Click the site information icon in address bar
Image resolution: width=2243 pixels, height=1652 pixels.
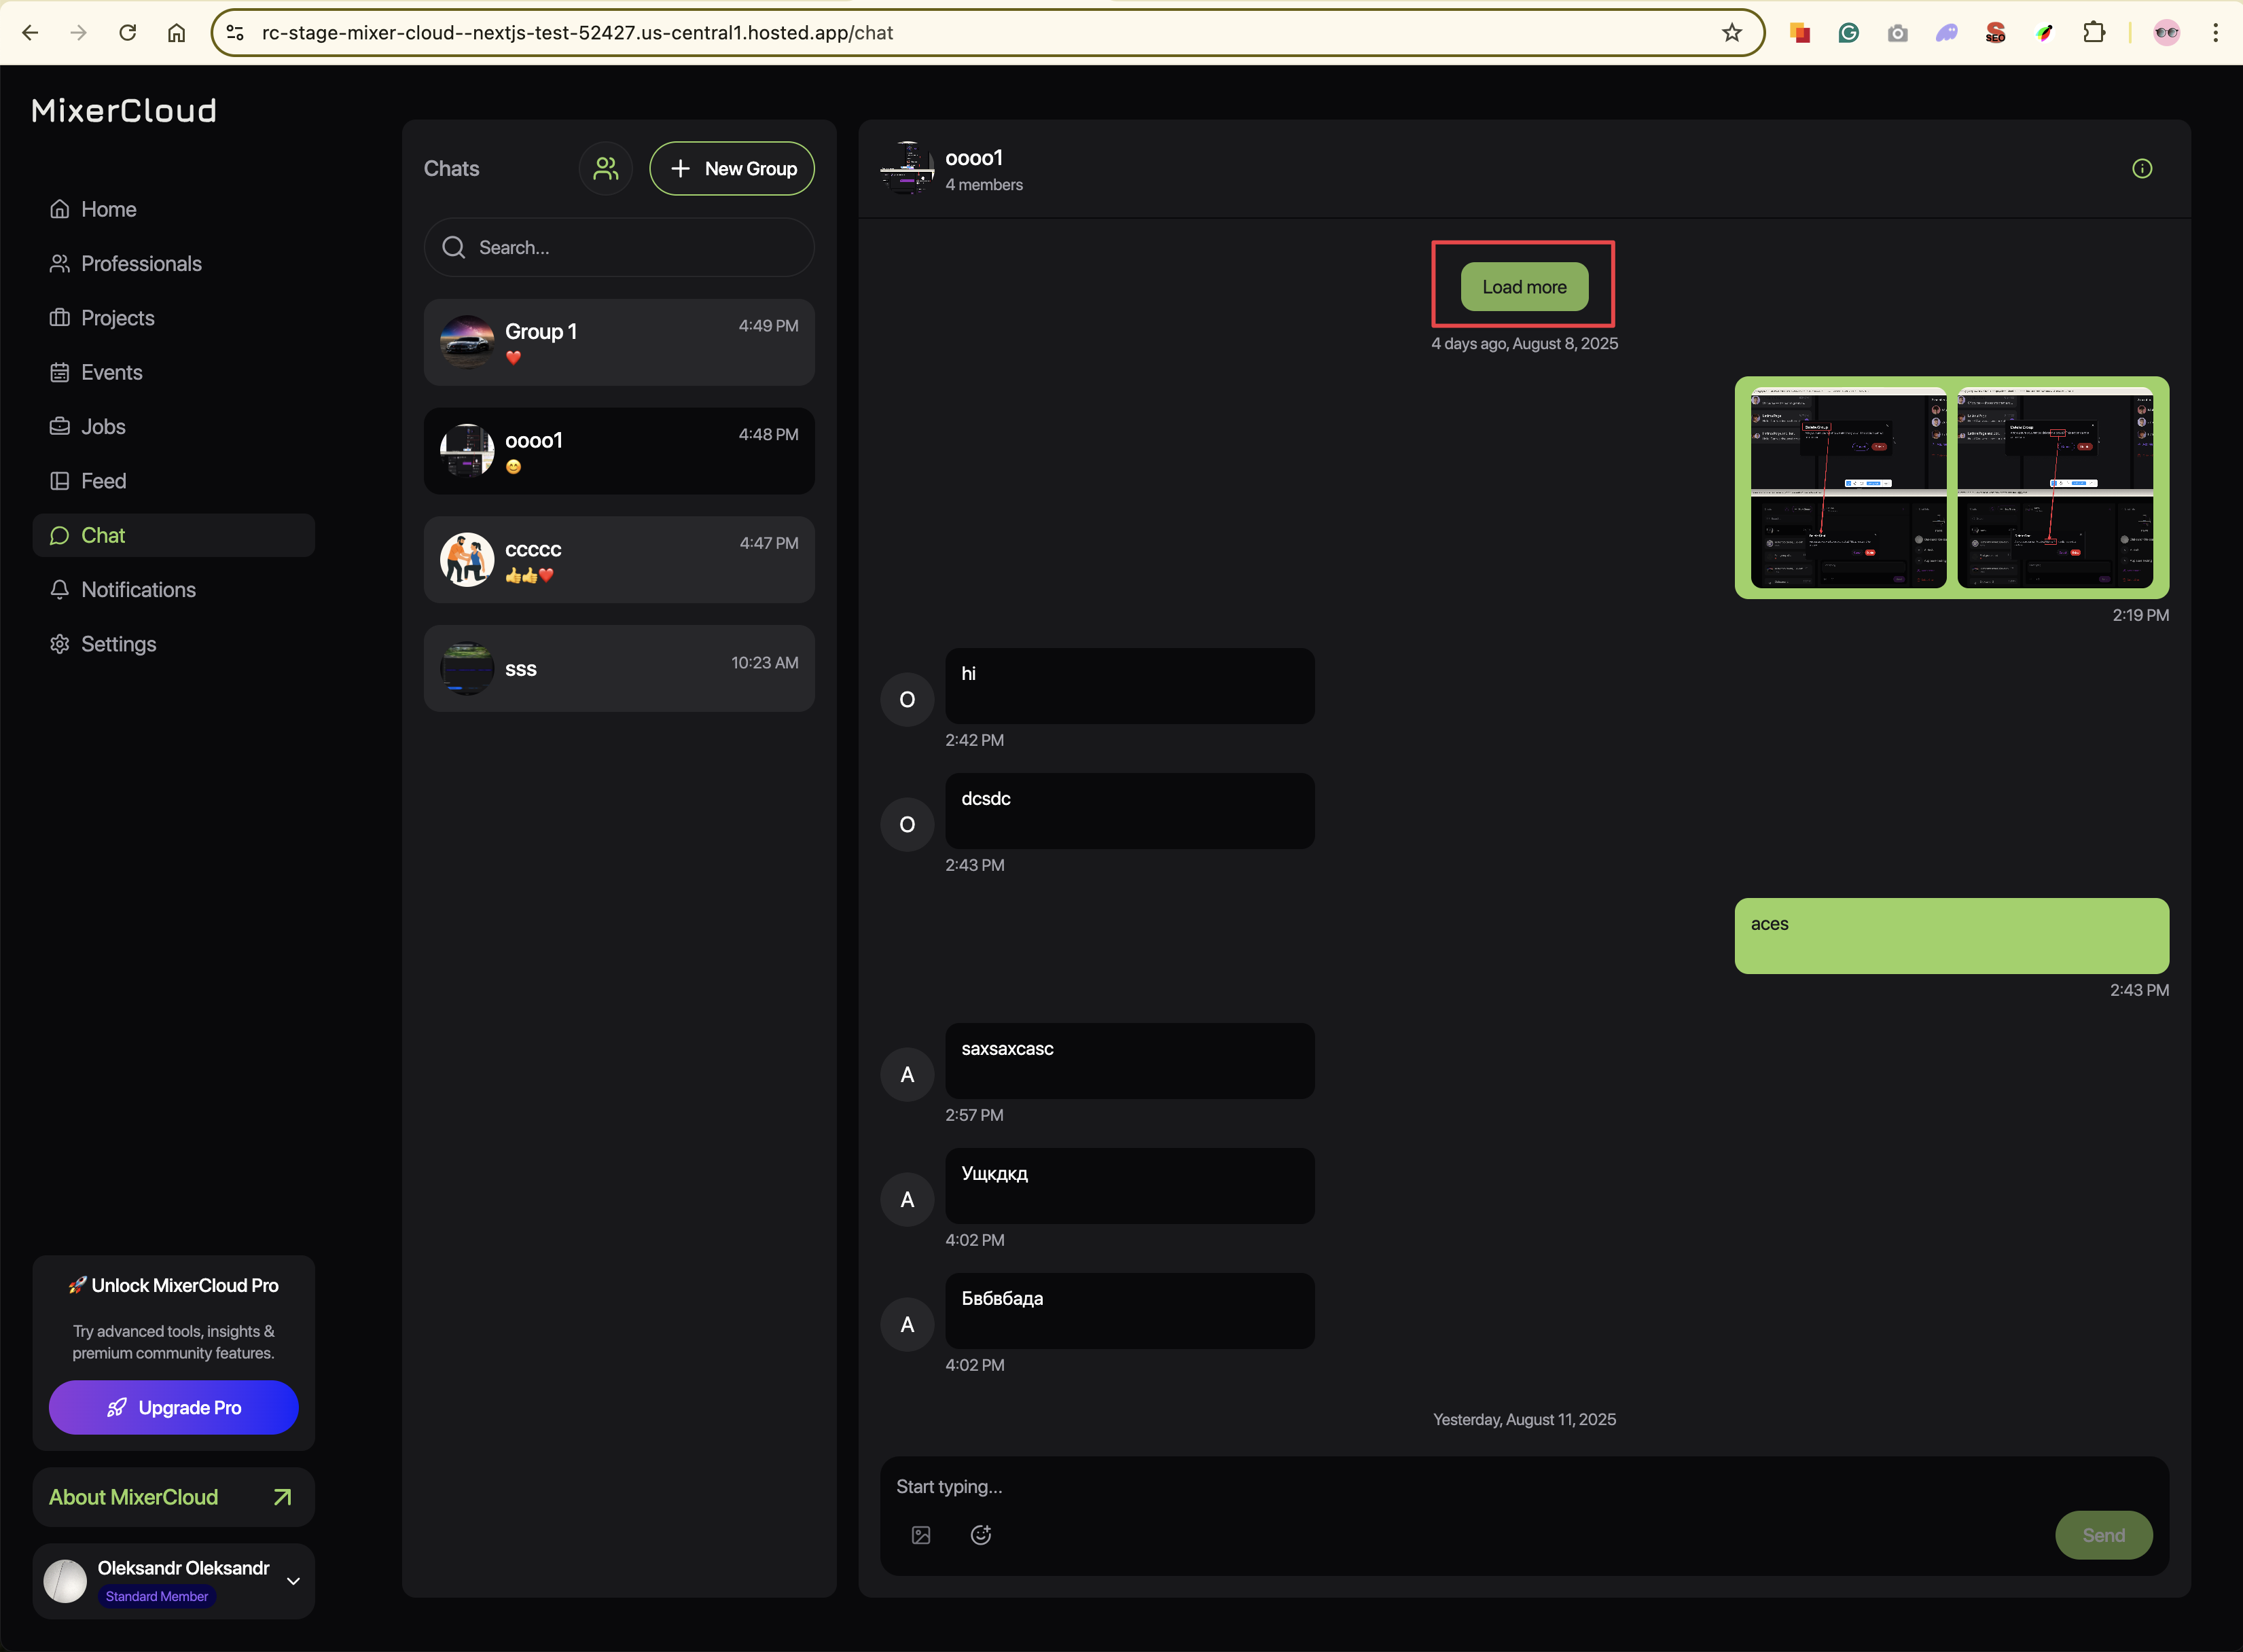235,33
